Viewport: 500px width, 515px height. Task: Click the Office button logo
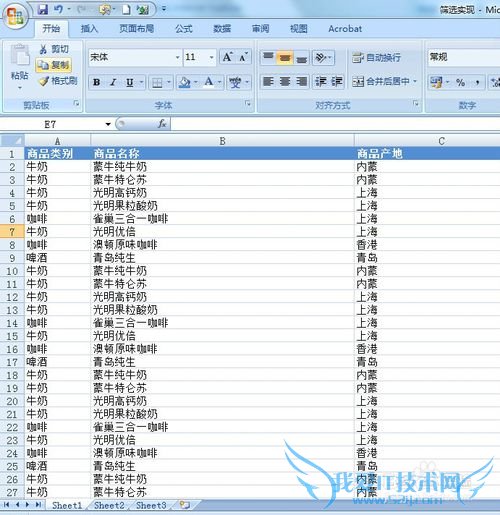[15, 16]
